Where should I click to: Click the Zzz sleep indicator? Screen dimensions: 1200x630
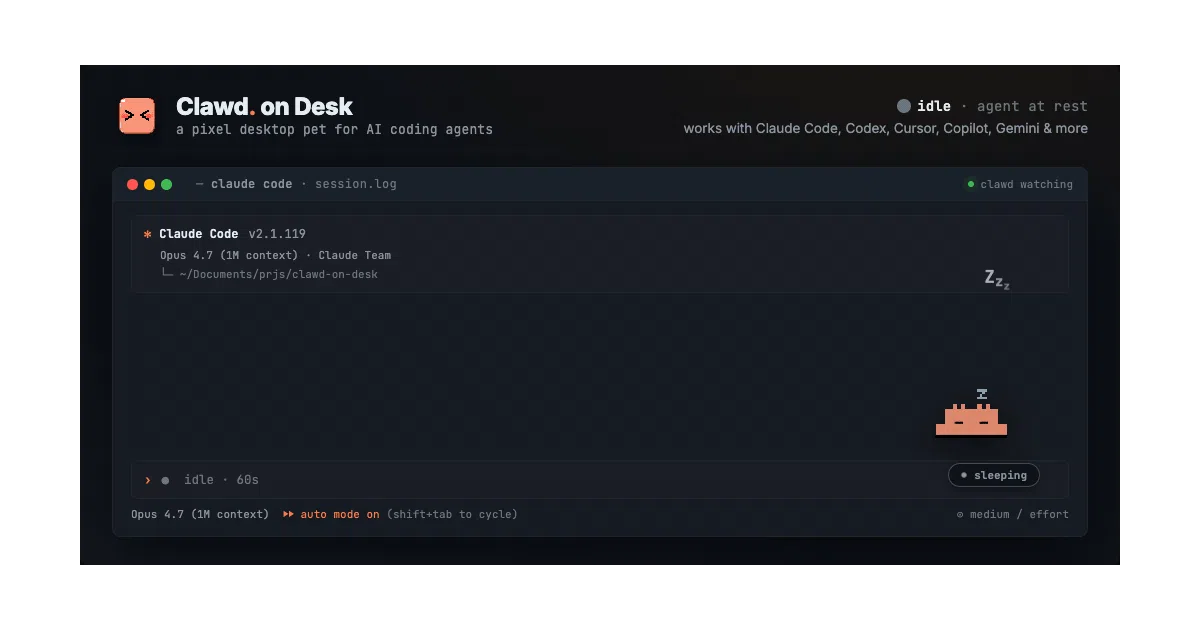[997, 279]
